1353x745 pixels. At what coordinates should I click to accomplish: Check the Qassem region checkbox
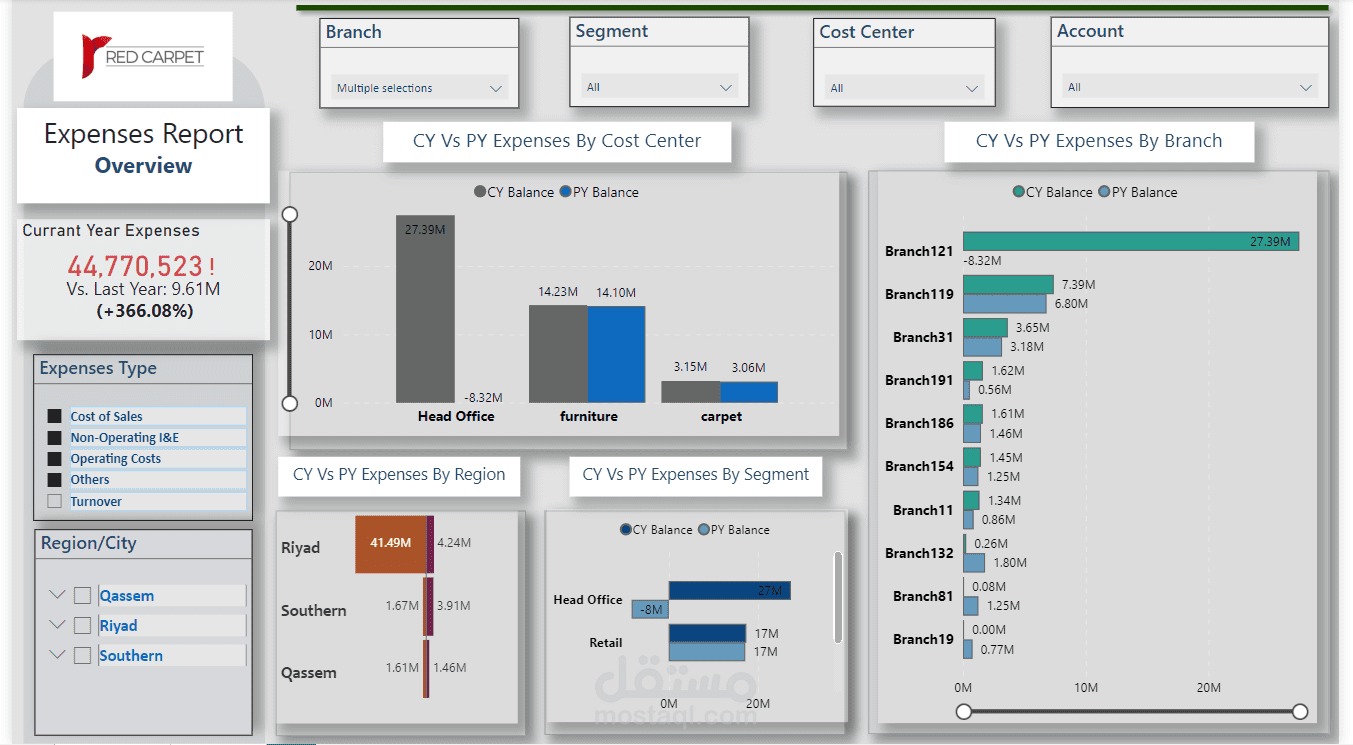82,595
